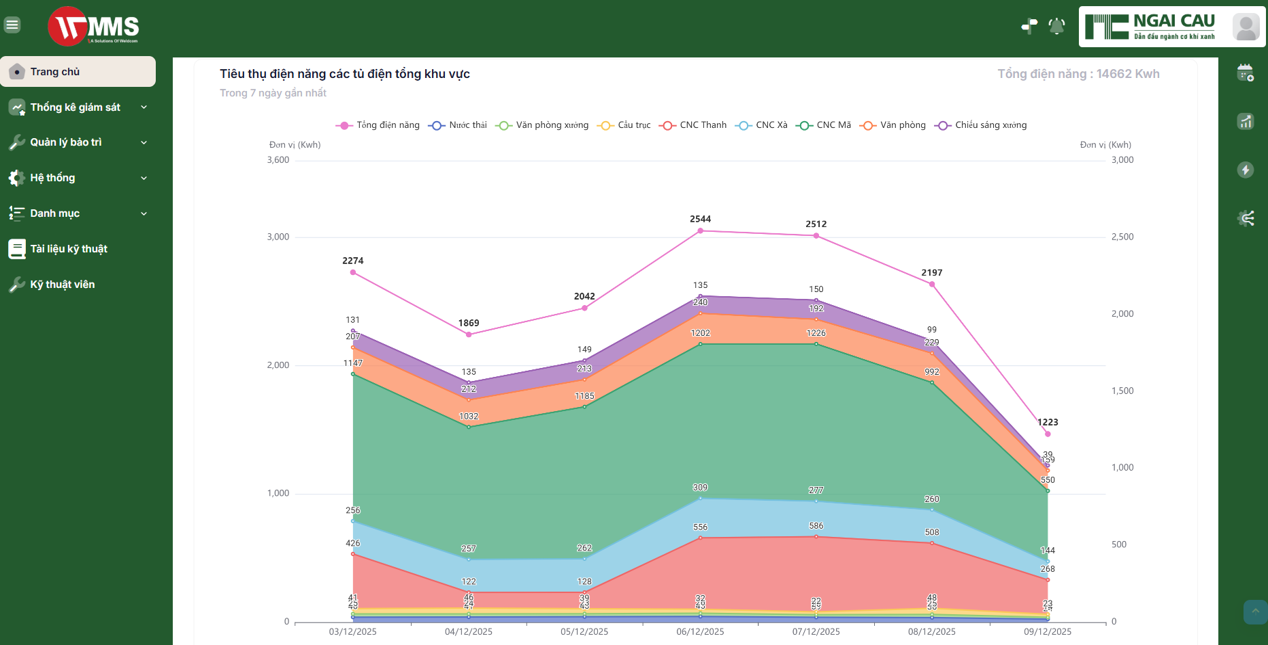The height and width of the screenshot is (645, 1268).
Task: Open the Kỹ thuật viên section
Action: click(62, 285)
